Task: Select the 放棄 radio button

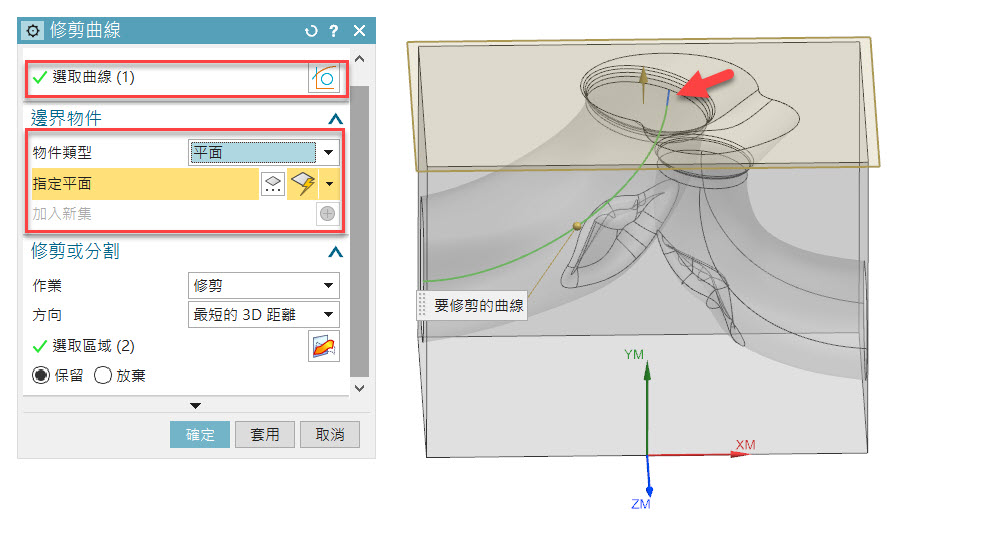Action: (103, 375)
